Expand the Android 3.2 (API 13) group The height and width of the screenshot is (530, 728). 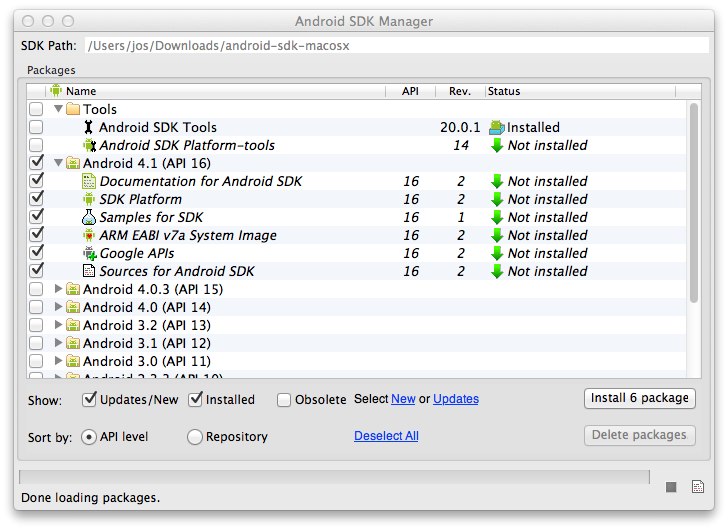point(58,325)
